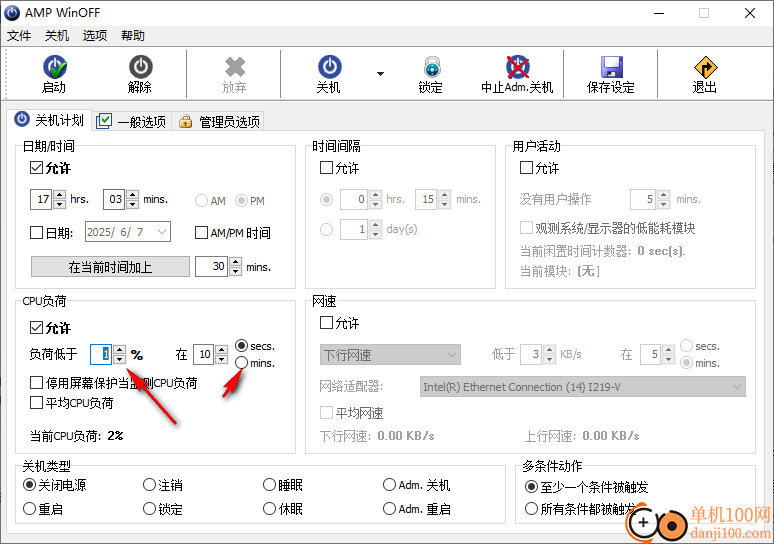Enable 停用屏幕保护 CPU负荷 checkbox
The width and height of the screenshot is (774, 544).
click(x=37, y=383)
